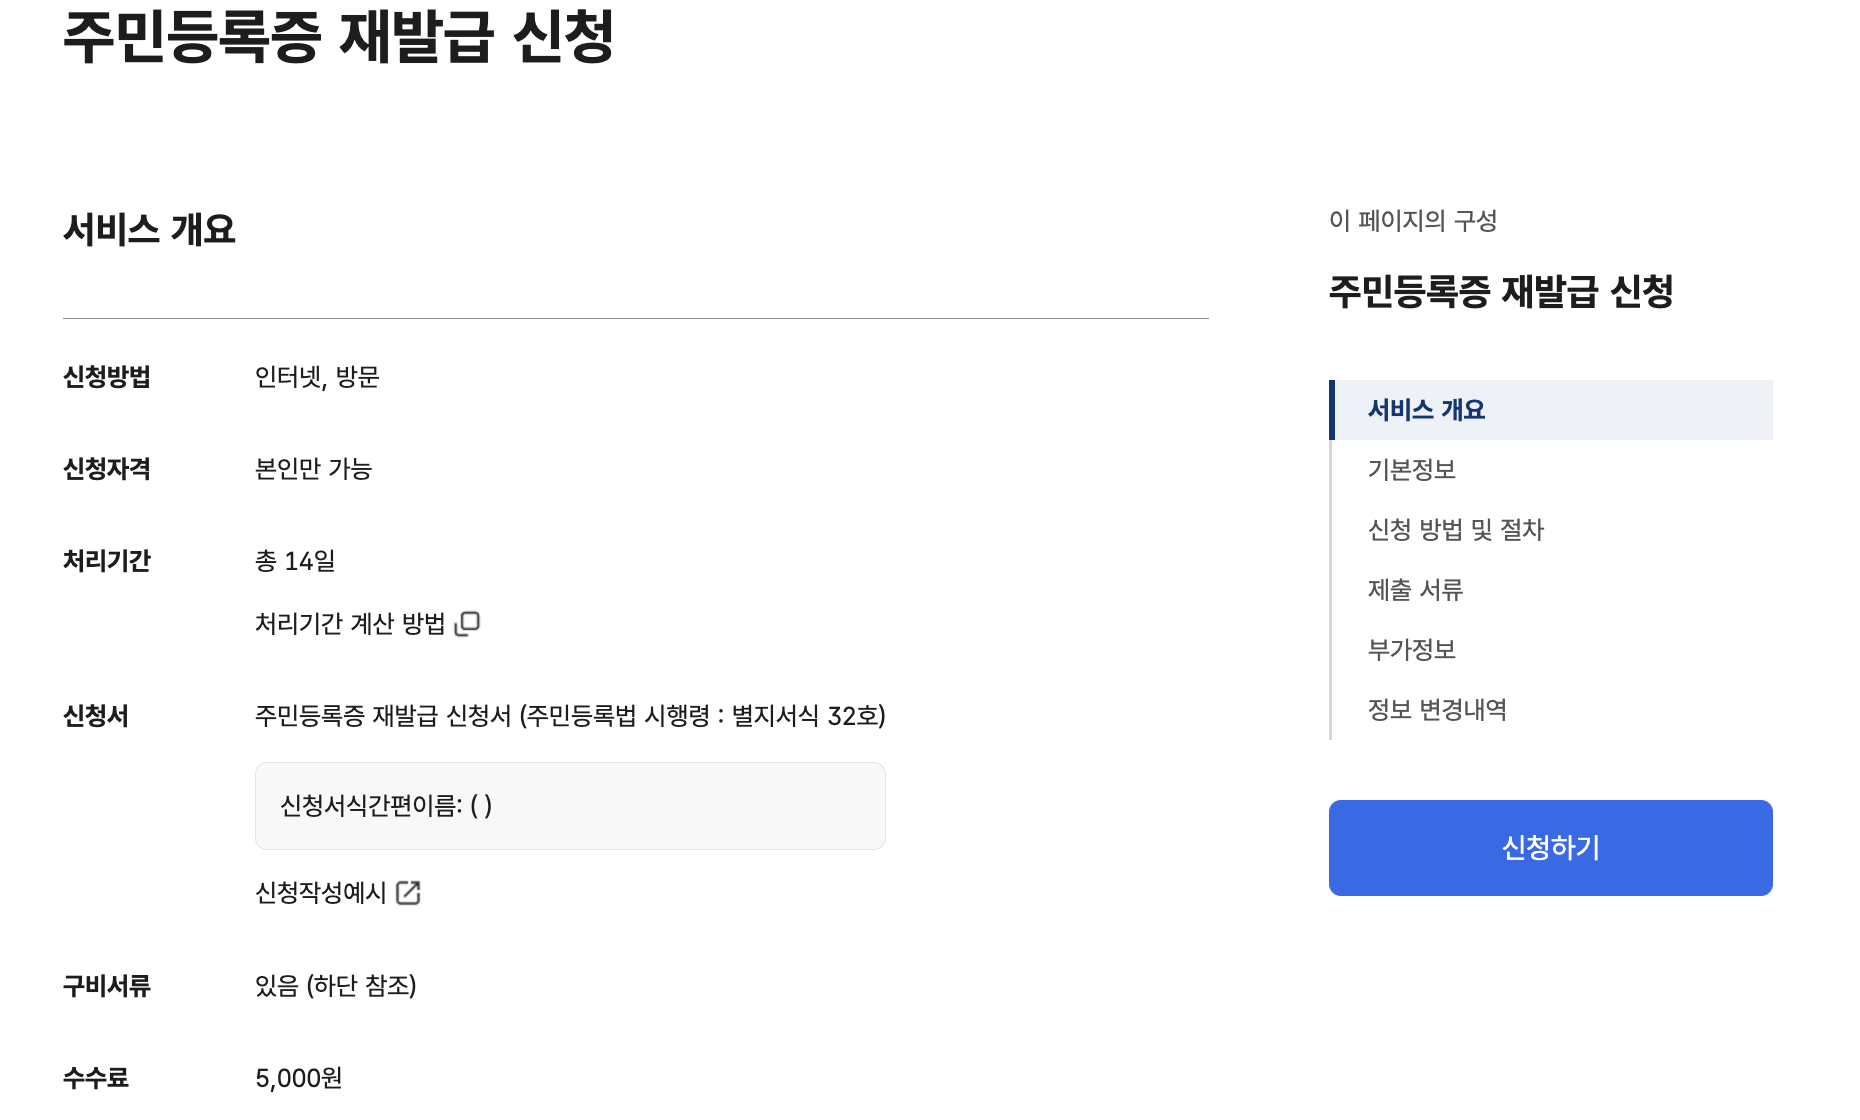Click the 처리기간 계산 방법 label
The height and width of the screenshot is (1120, 1860).
pos(350,621)
